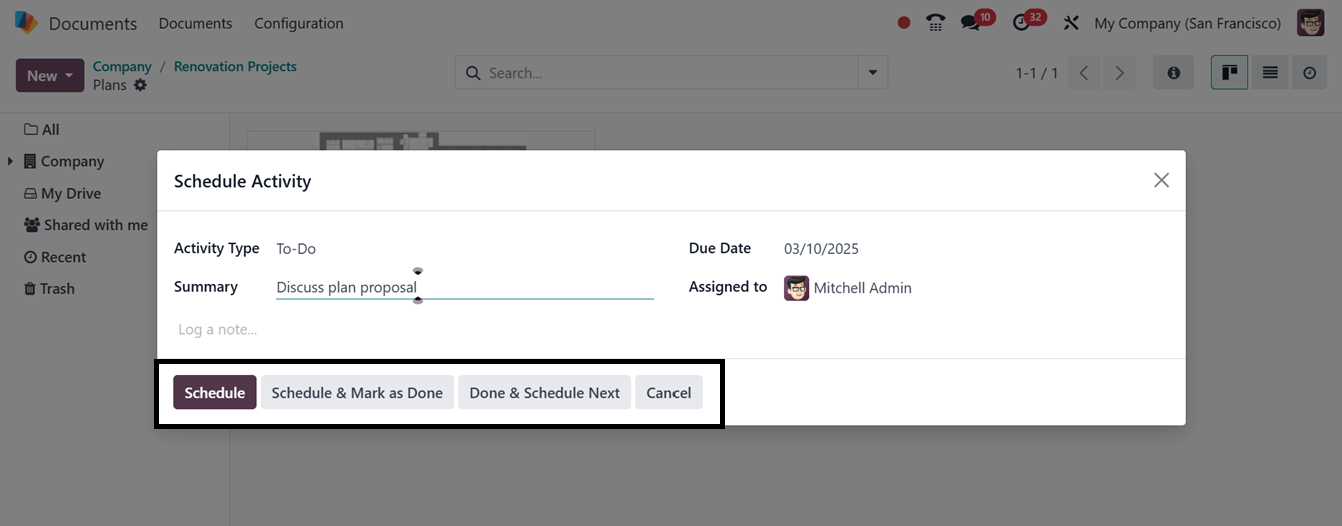The width and height of the screenshot is (1342, 526).
Task: Click the Schedule button
Action: [214, 393]
